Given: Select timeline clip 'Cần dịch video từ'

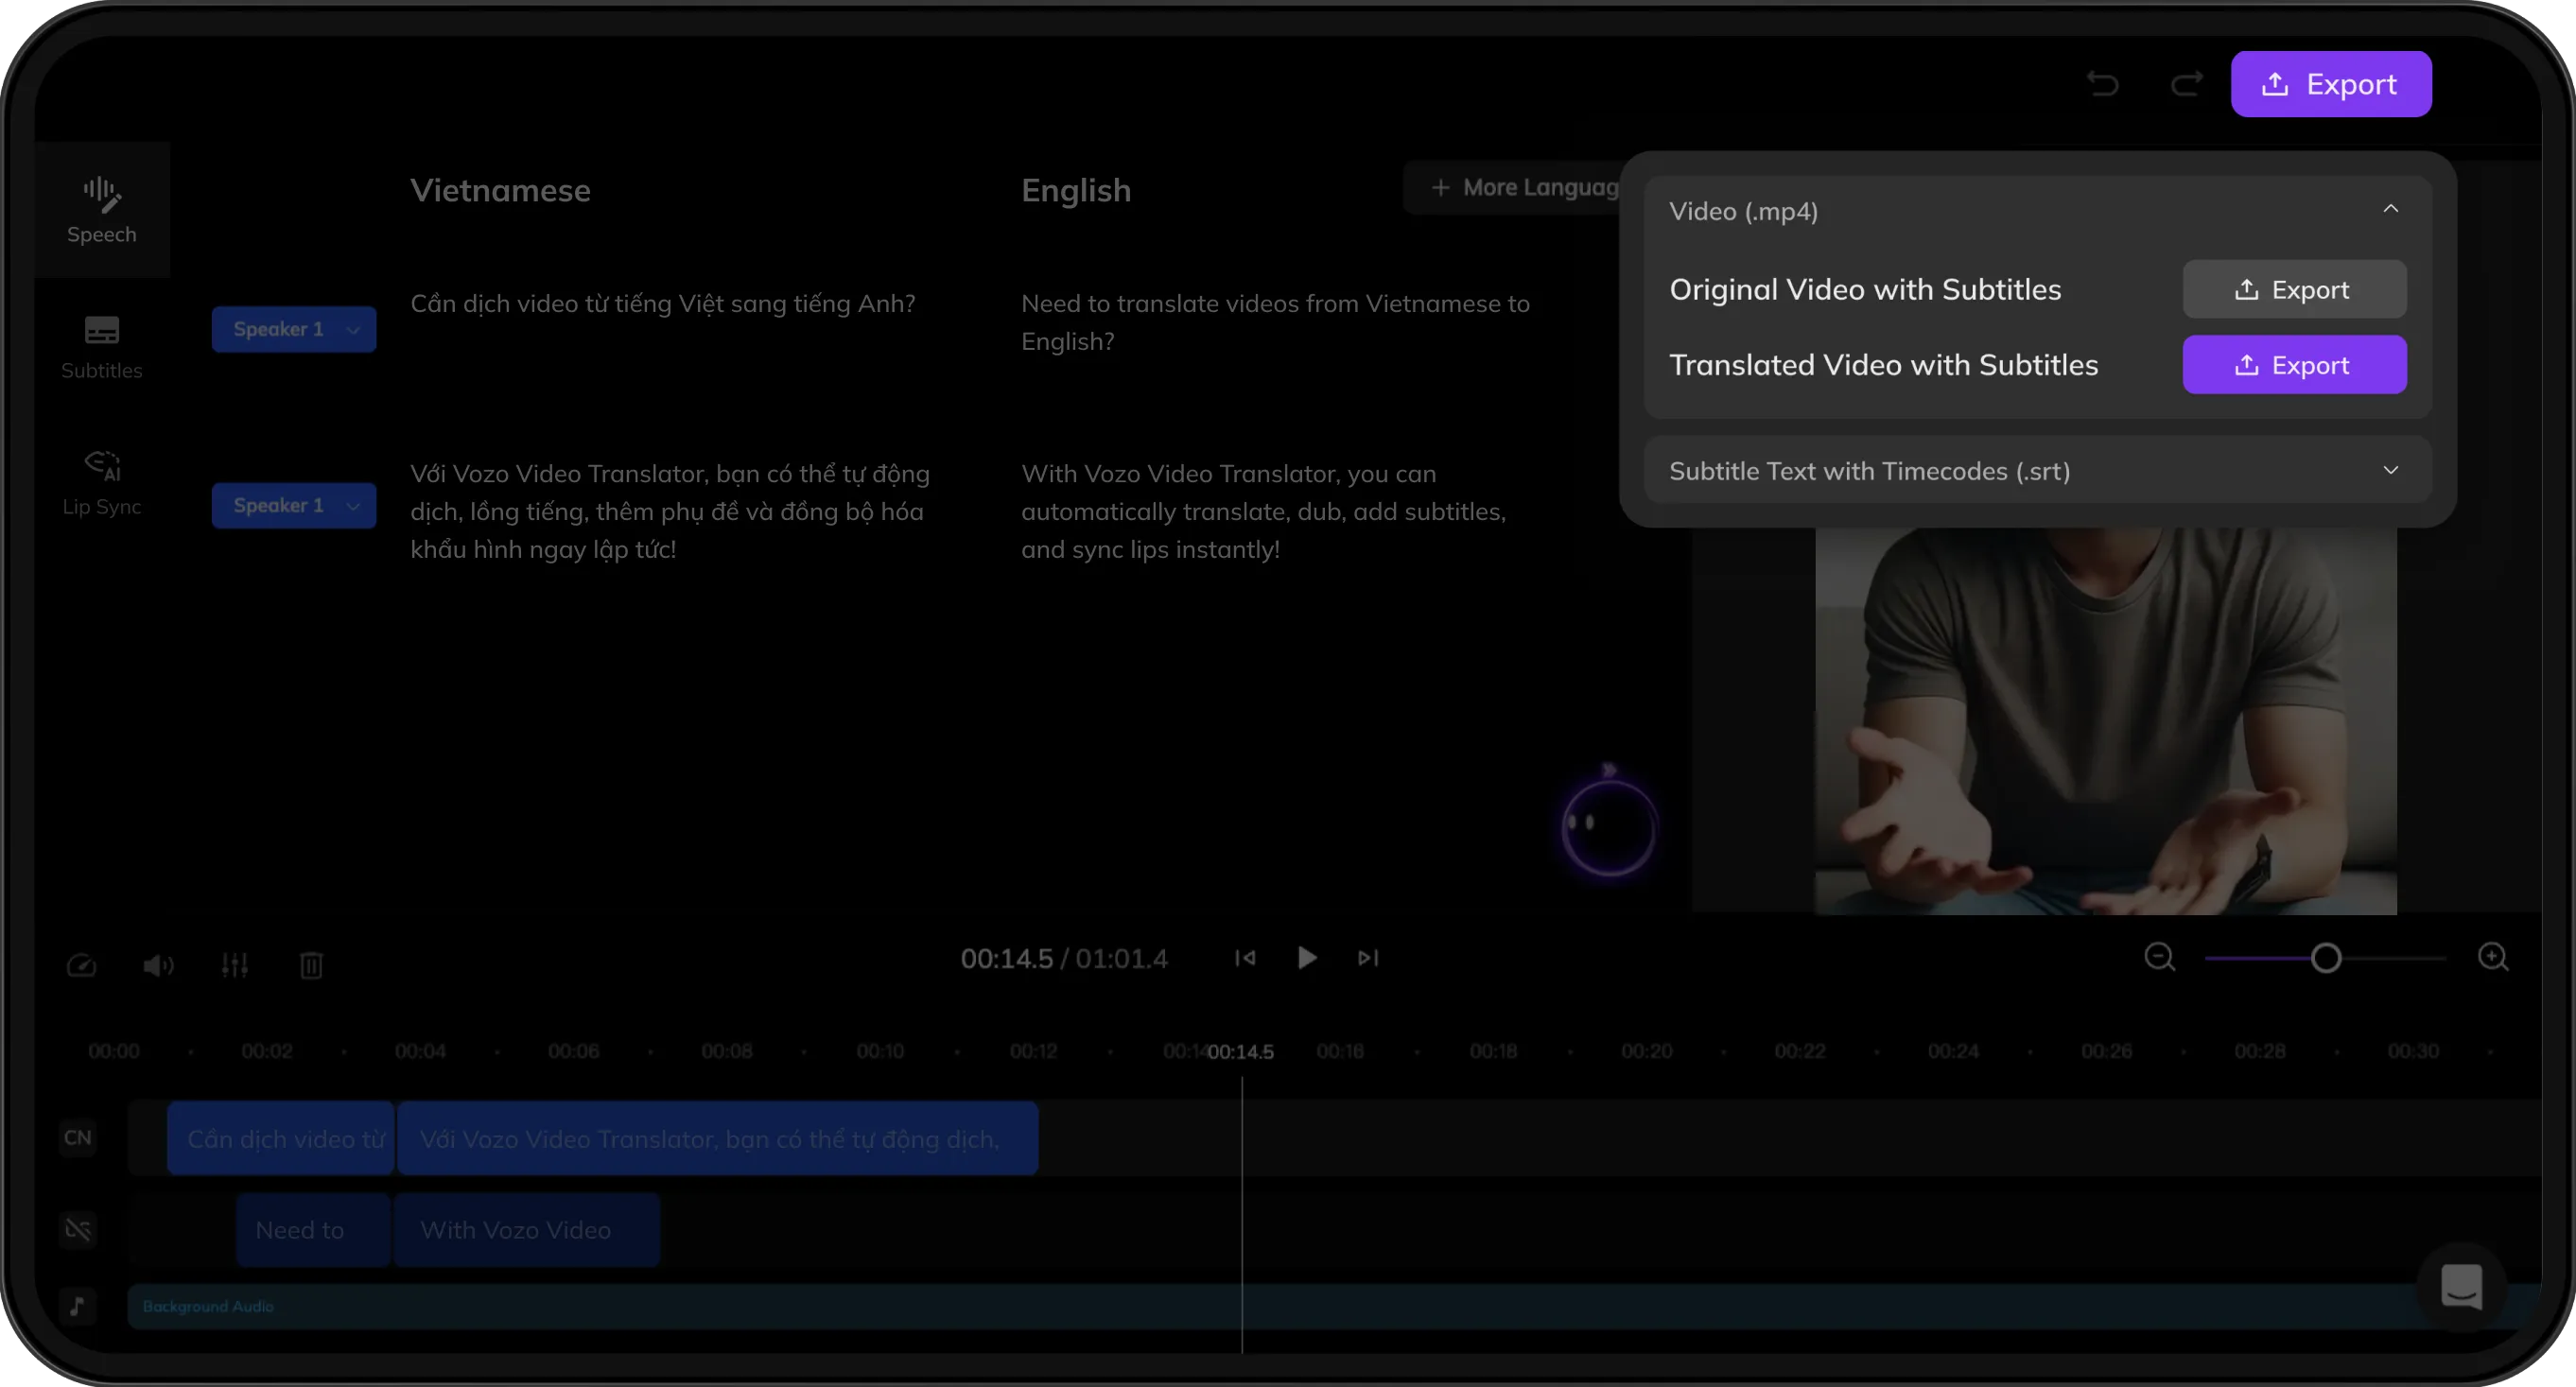Looking at the screenshot, I should tap(281, 1138).
